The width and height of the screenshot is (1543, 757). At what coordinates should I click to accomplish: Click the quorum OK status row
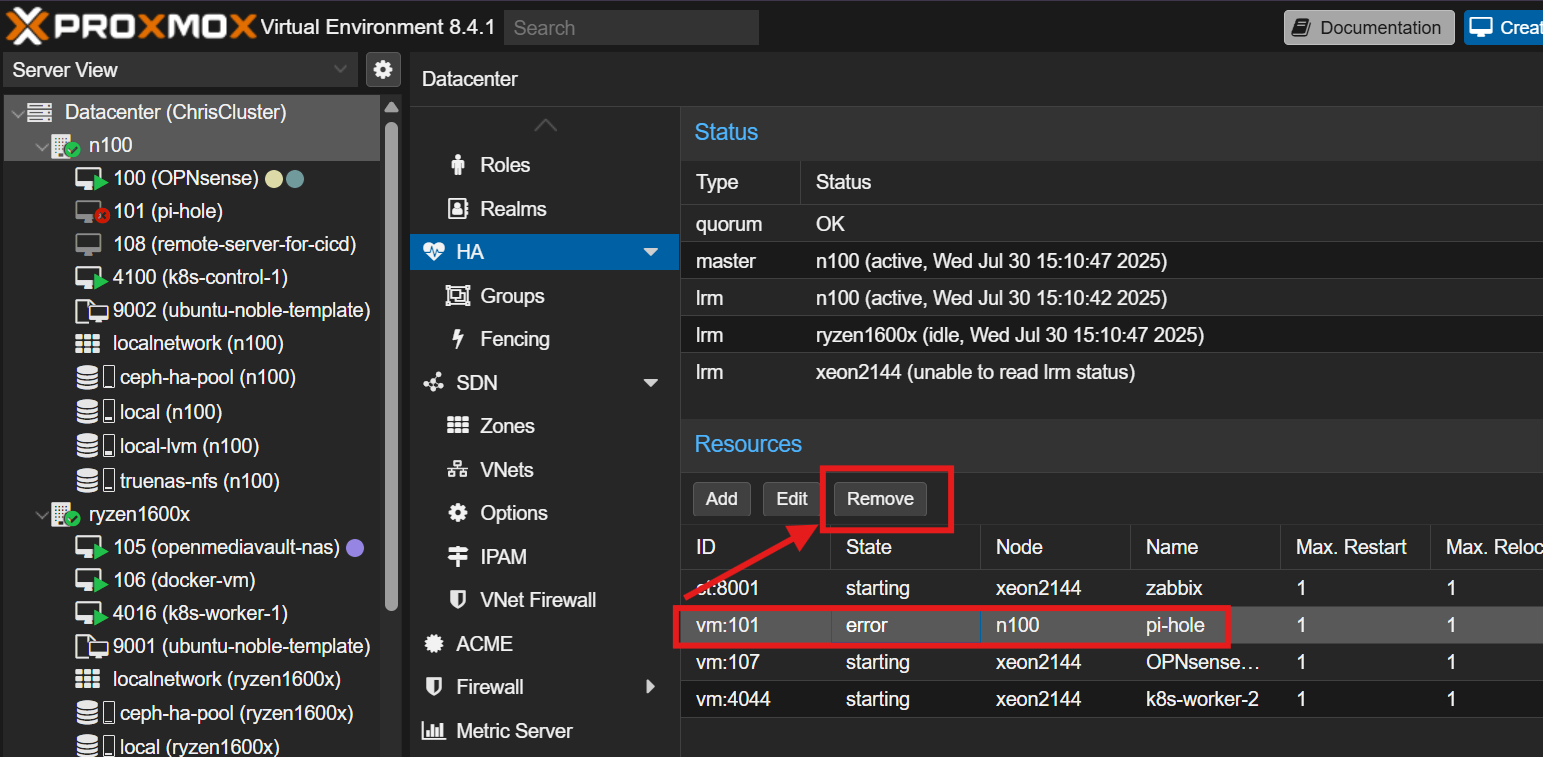1112,224
